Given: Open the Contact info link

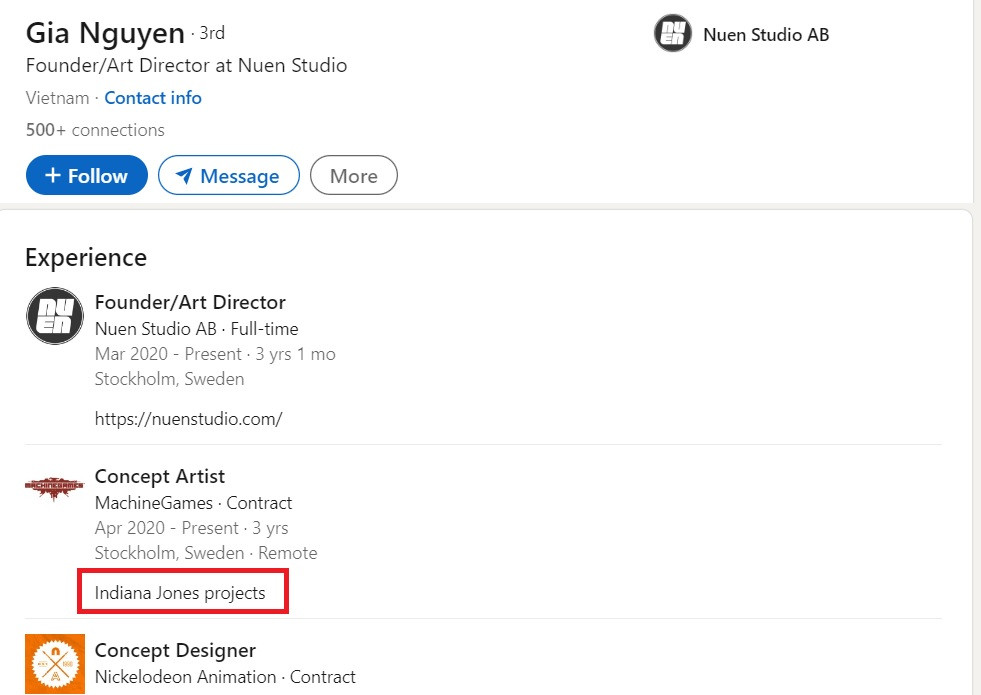Looking at the screenshot, I should [153, 98].
